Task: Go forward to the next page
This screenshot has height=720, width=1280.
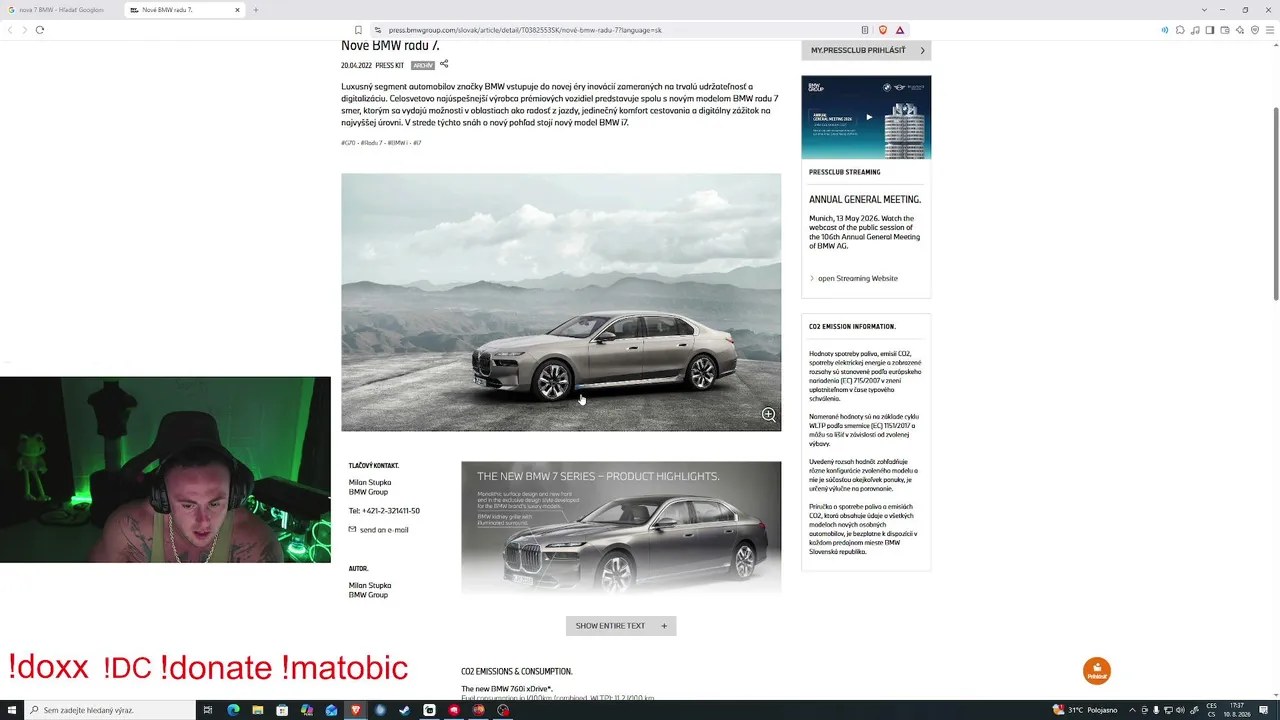Action: tap(24, 30)
